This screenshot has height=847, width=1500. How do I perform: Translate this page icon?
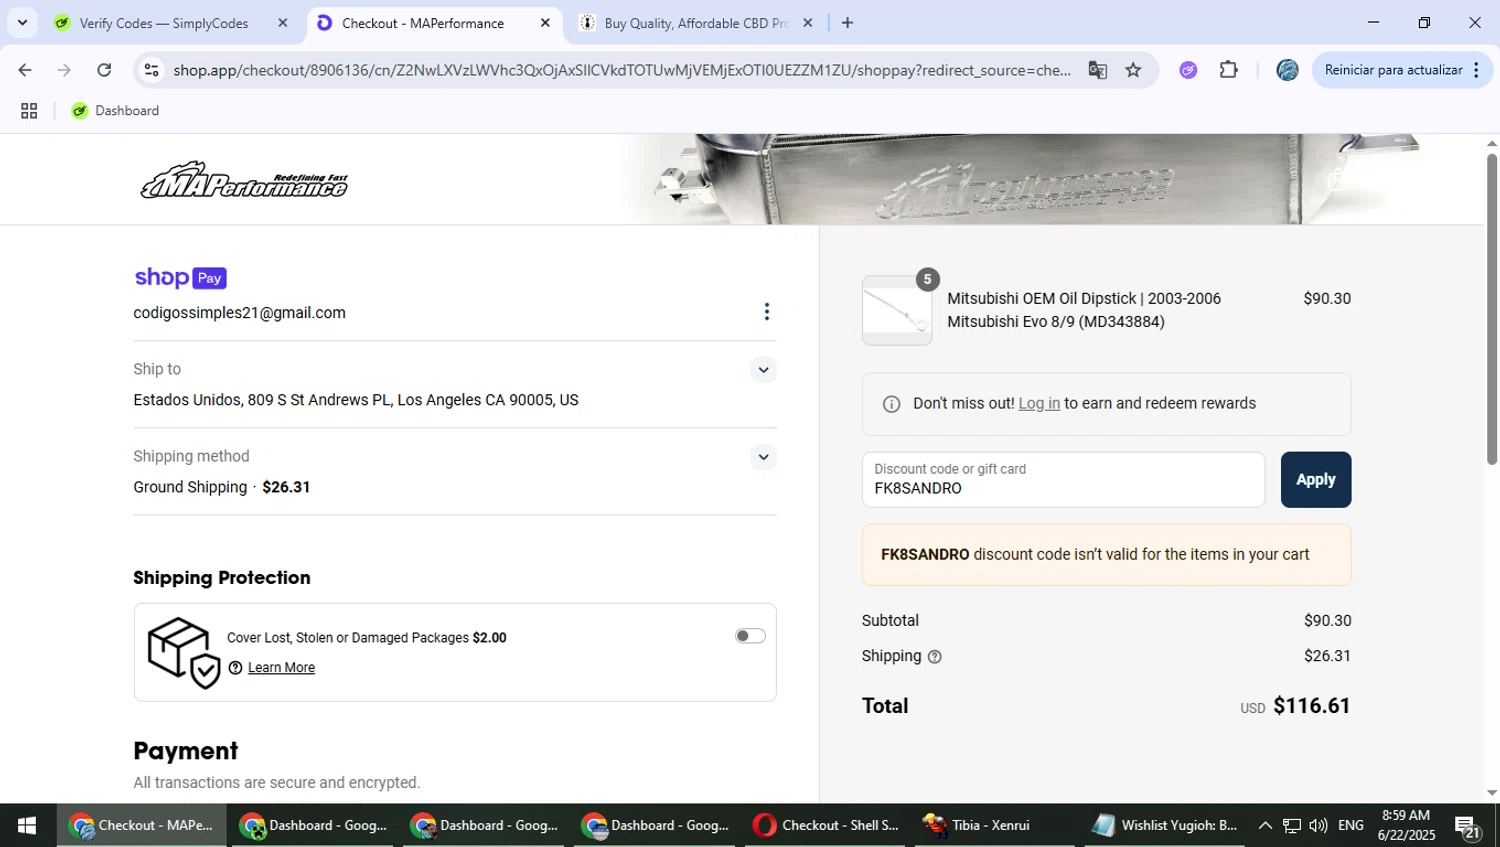pos(1098,70)
